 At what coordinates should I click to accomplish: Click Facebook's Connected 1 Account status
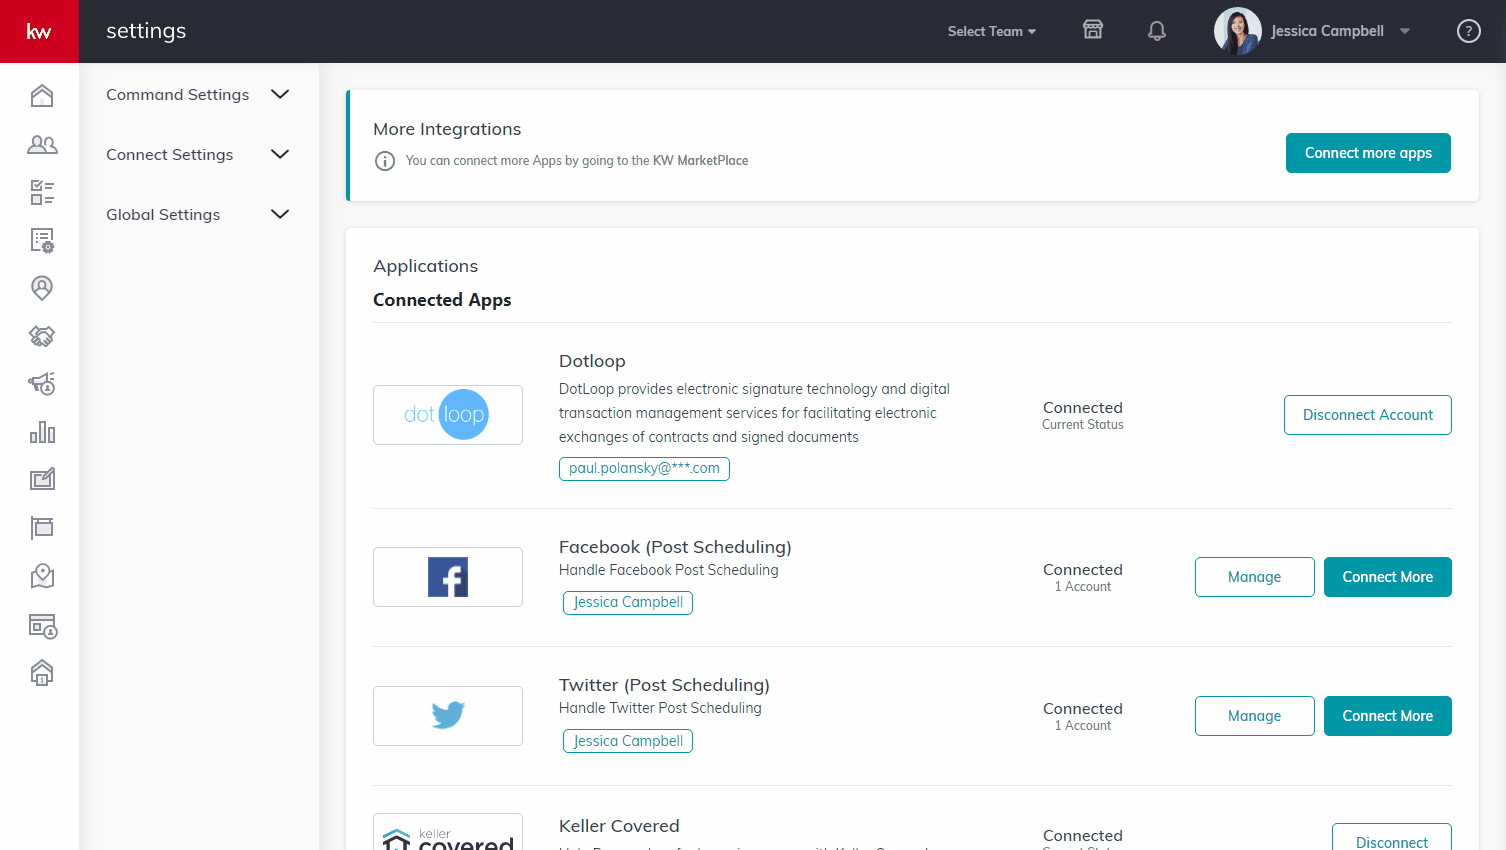coord(1083,577)
